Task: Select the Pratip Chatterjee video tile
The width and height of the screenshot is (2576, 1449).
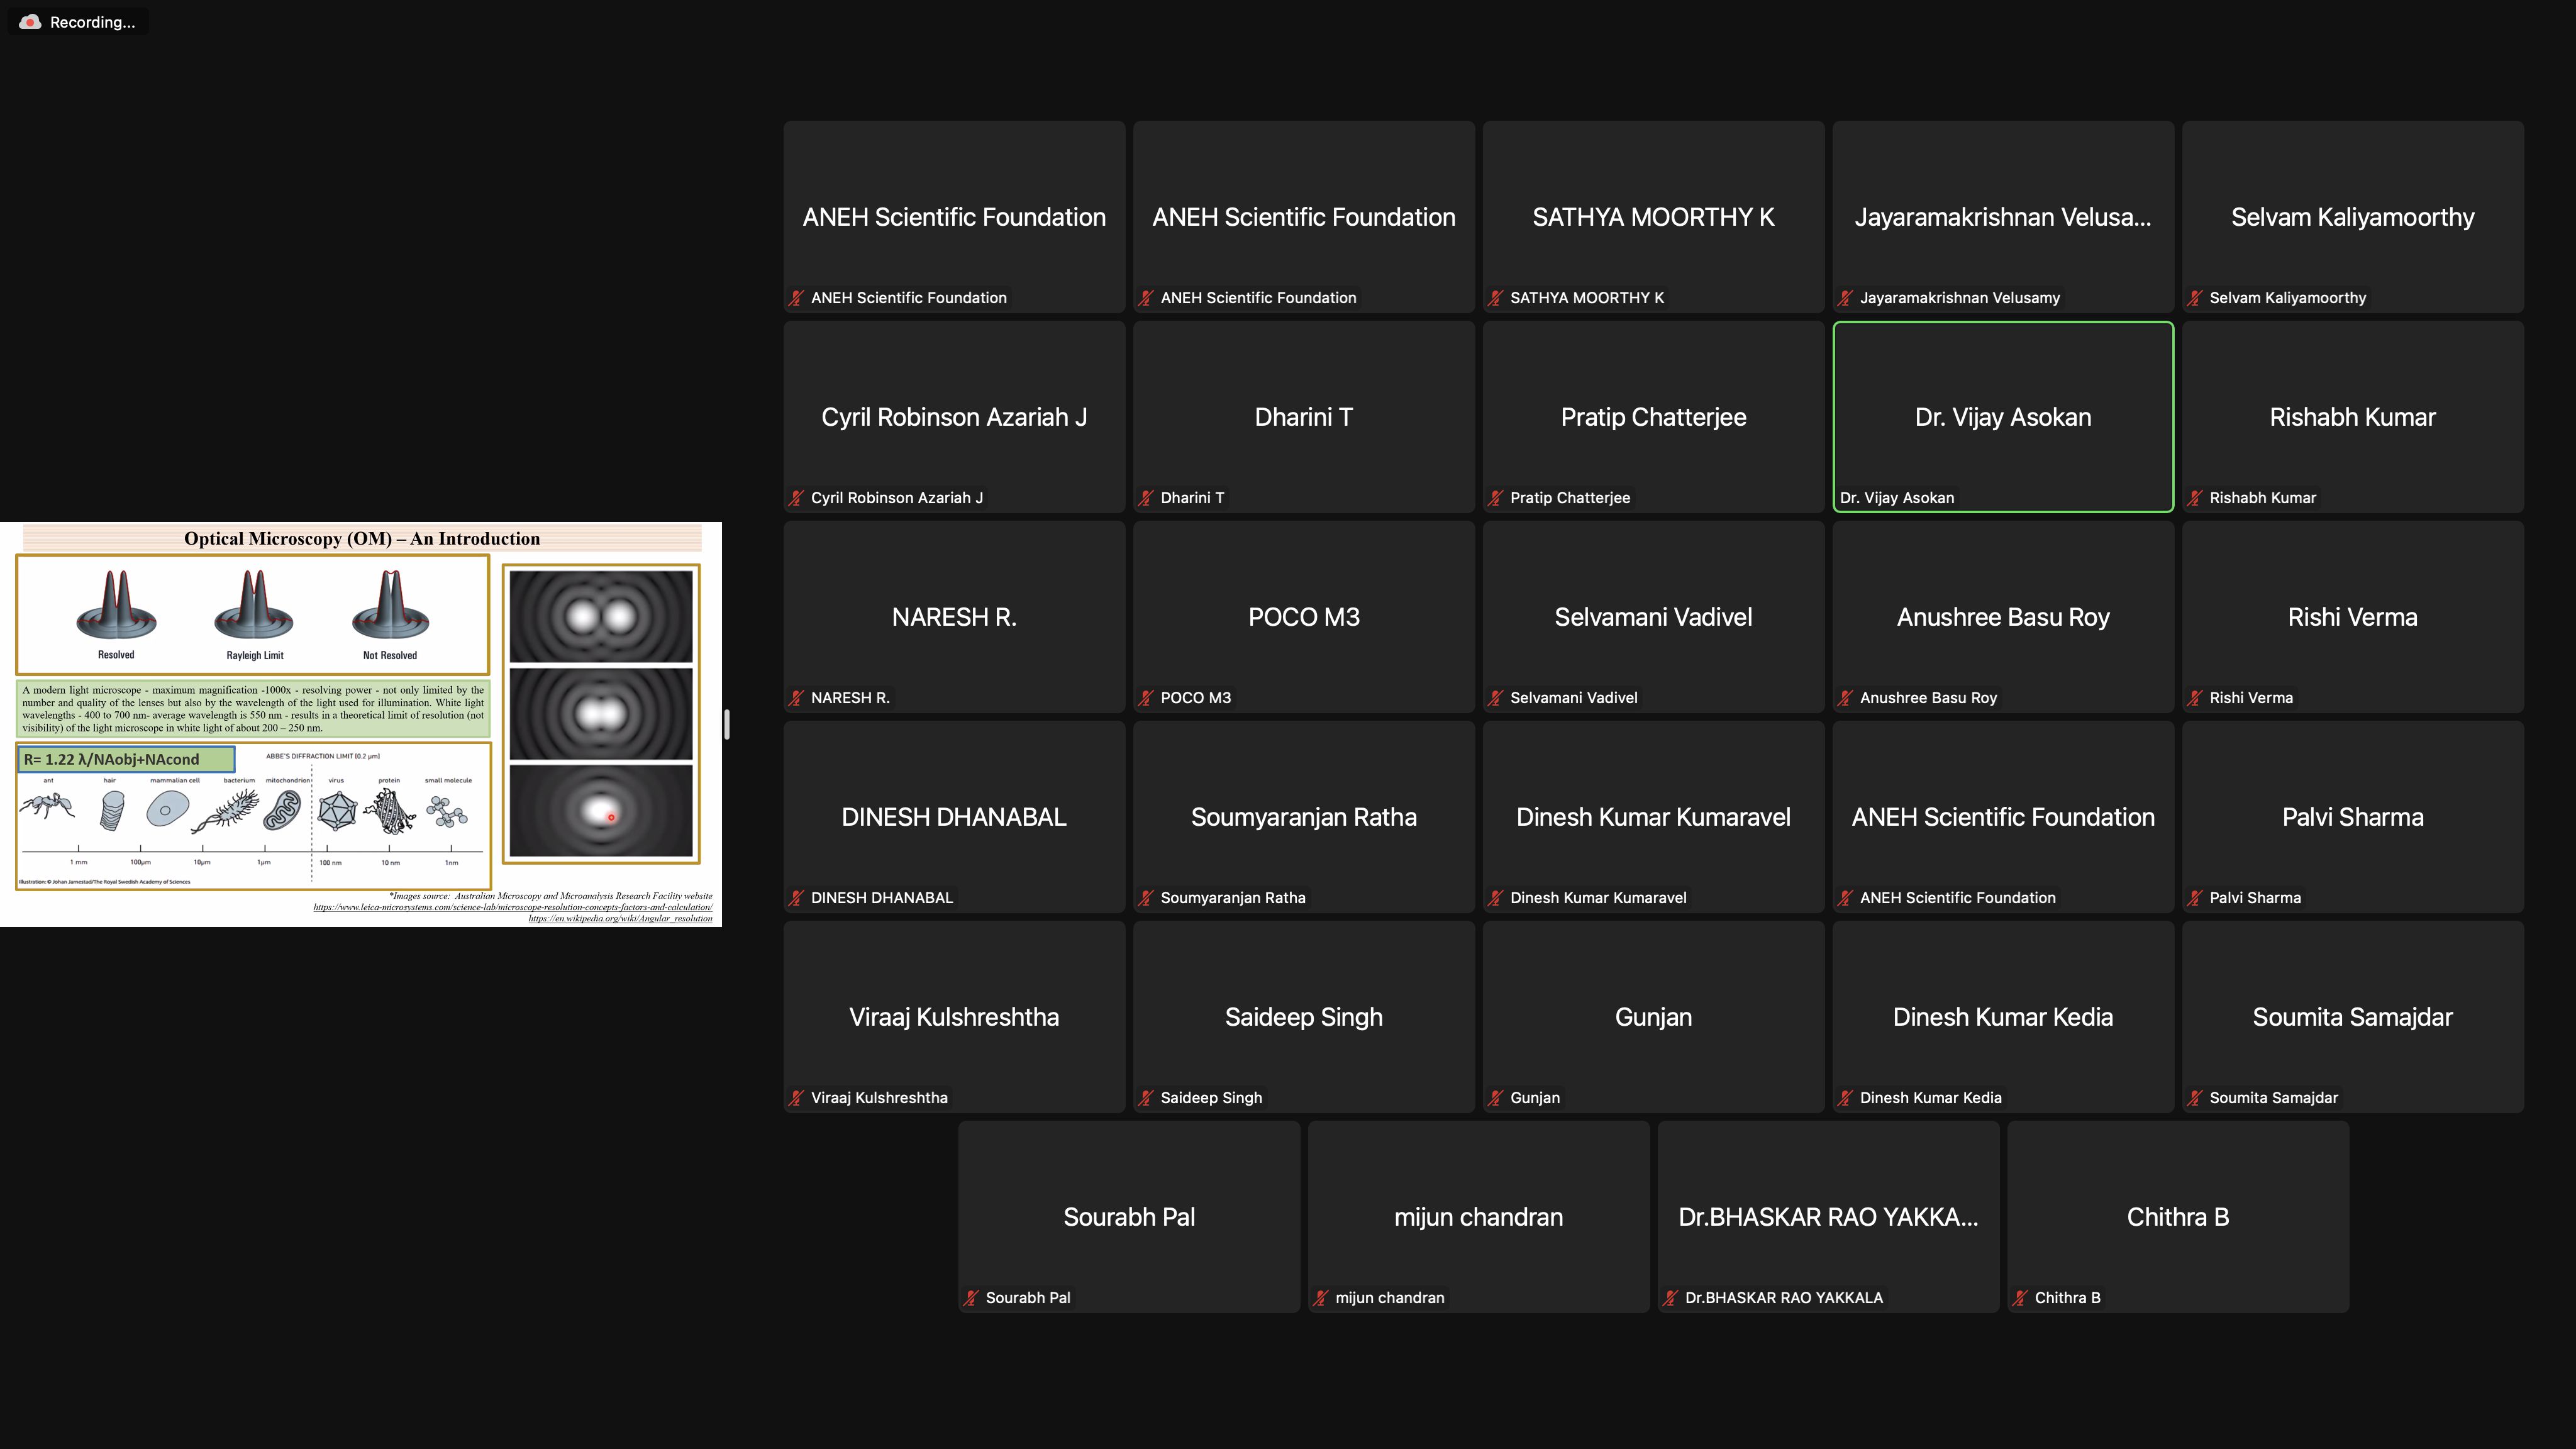Action: click(1653, 417)
